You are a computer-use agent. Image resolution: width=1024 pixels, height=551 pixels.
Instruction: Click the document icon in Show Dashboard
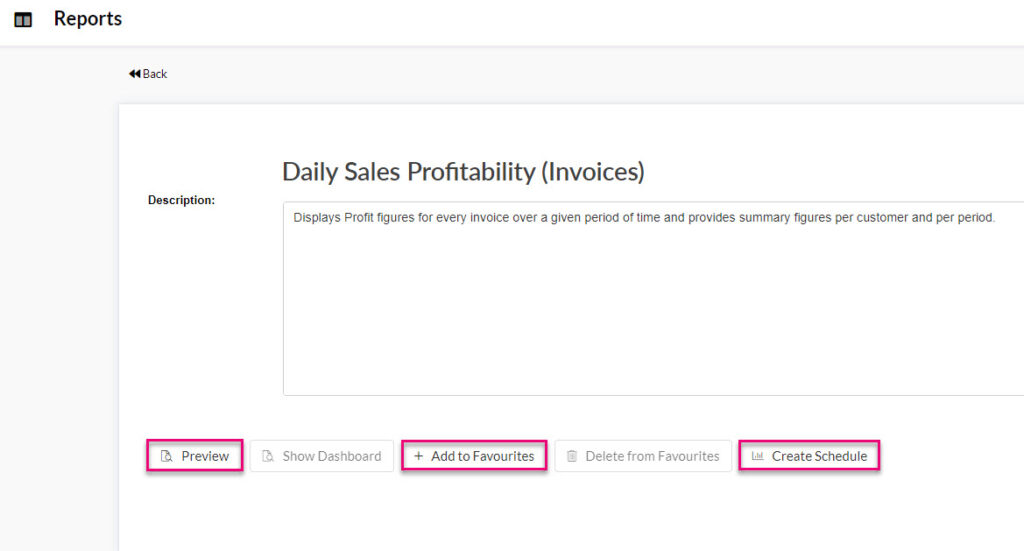(x=268, y=456)
